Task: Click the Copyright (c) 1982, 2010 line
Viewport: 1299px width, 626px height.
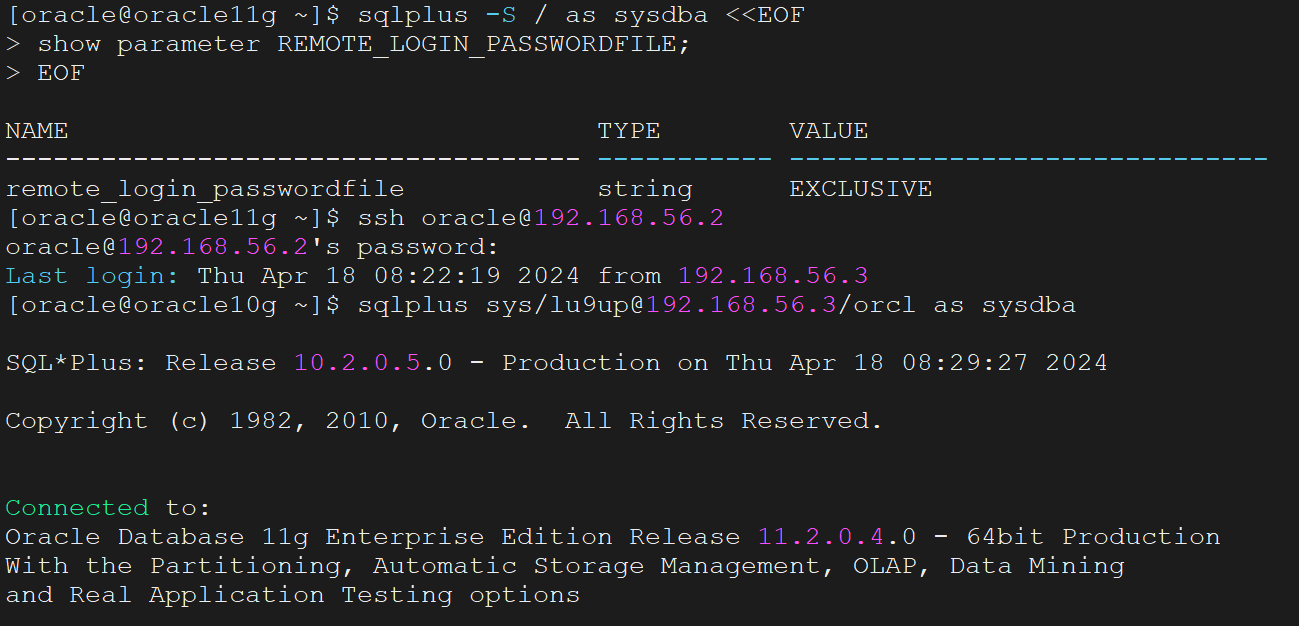Action: (443, 421)
